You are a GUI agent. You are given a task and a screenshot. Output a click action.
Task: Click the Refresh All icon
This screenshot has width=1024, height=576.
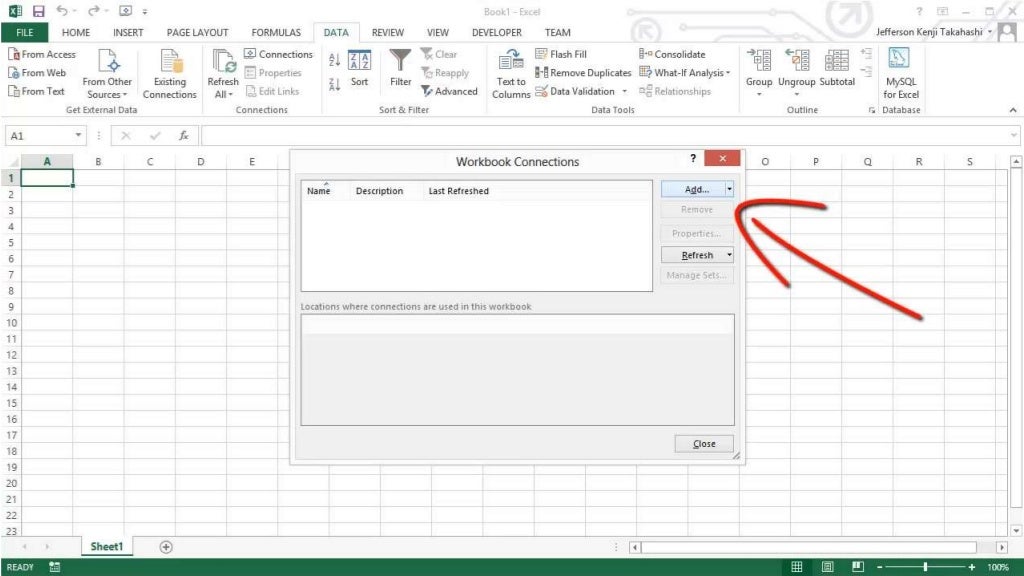tap(223, 62)
